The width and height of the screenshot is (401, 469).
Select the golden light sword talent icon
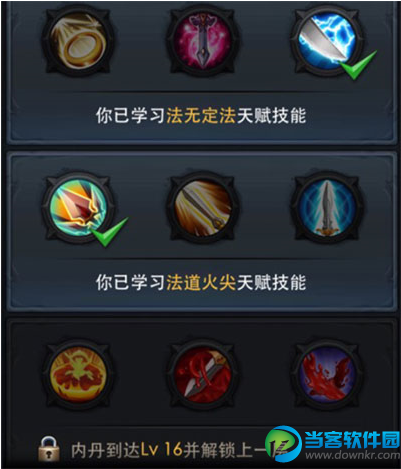pyautogui.click(x=203, y=207)
